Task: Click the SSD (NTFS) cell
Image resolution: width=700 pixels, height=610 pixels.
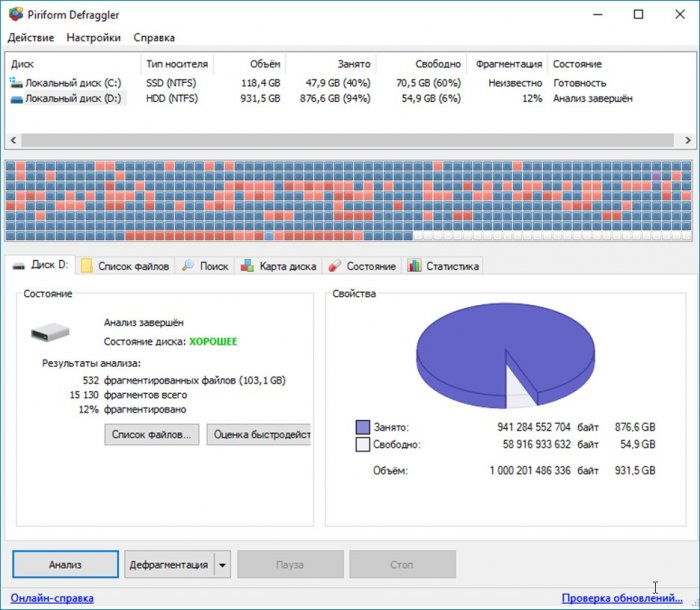Action: tap(171, 83)
